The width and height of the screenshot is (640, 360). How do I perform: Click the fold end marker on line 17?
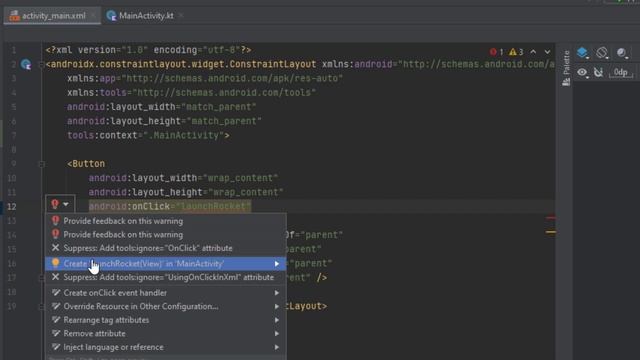[41, 278]
